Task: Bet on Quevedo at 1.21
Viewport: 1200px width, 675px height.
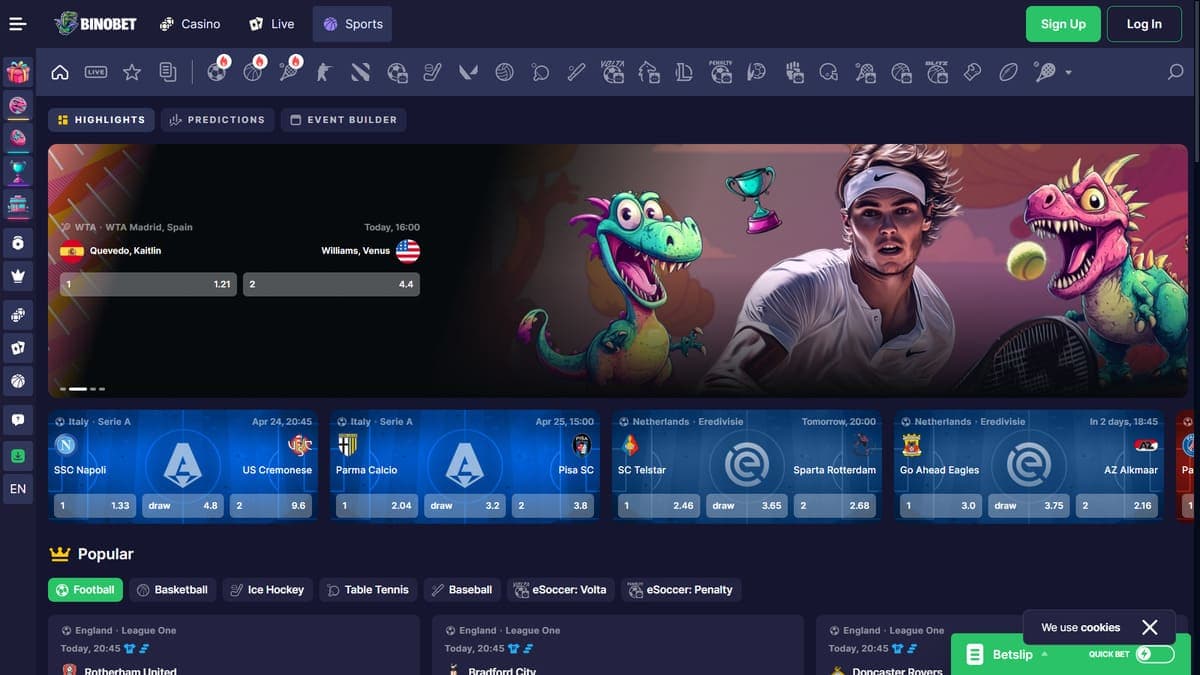Action: pos(148,285)
